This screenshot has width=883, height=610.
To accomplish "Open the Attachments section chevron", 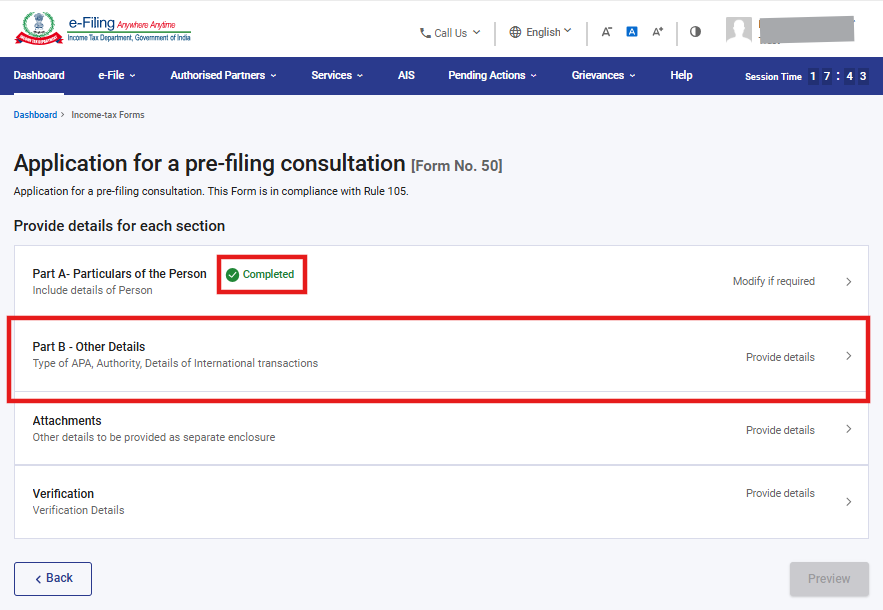I will click(849, 429).
